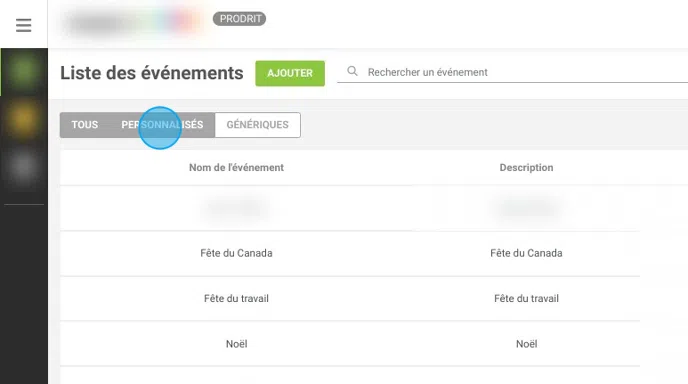688x384 pixels.
Task: Select Fête du Canada event name
Action: tap(236, 253)
